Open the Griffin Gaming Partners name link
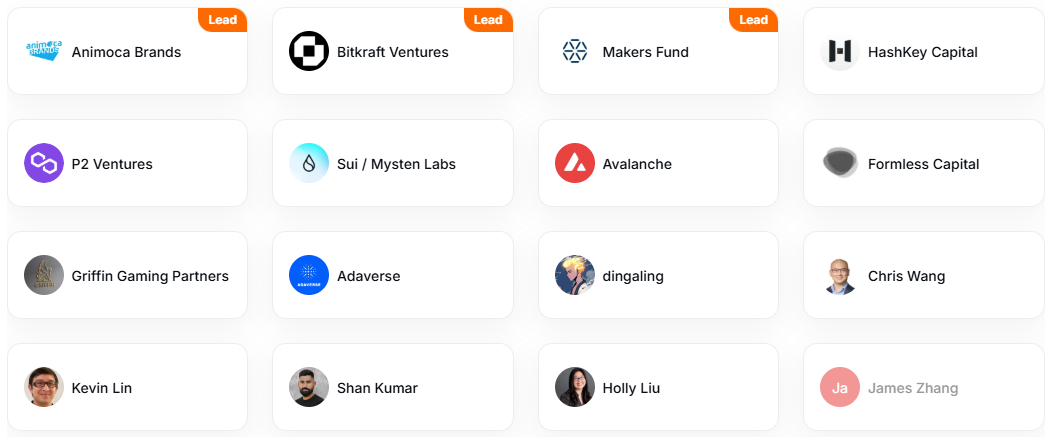1054x437 pixels. (150, 276)
